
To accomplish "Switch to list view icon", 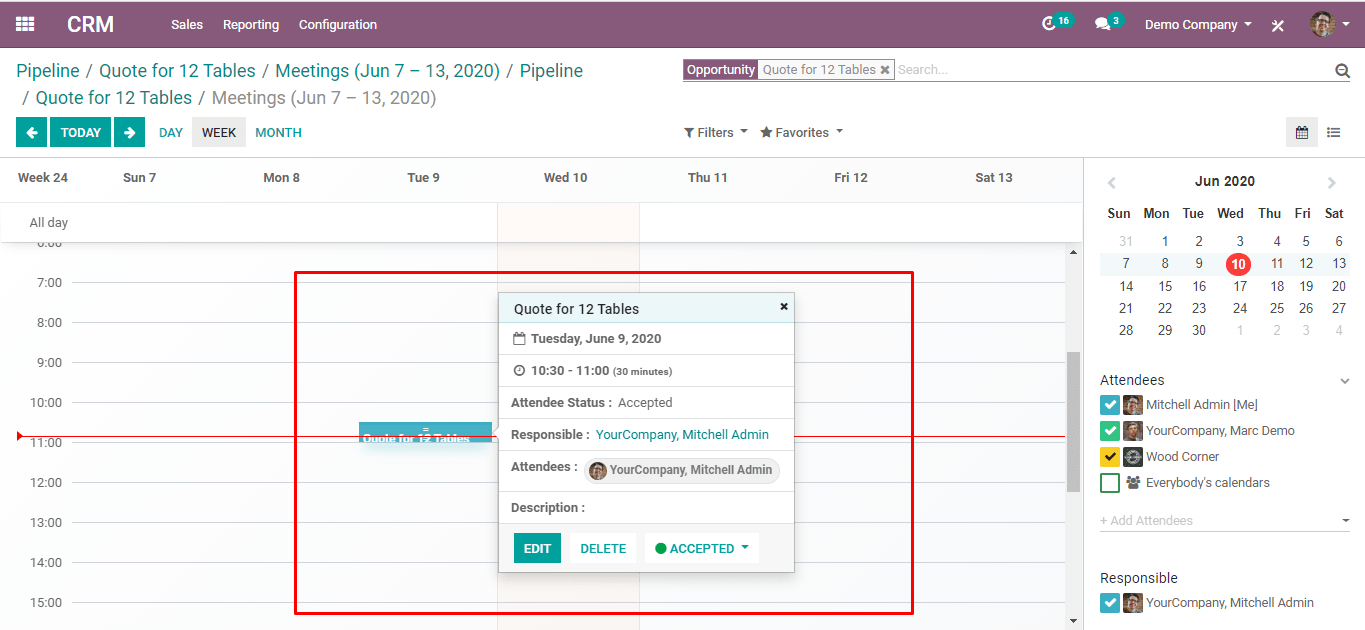I will pos(1333,132).
